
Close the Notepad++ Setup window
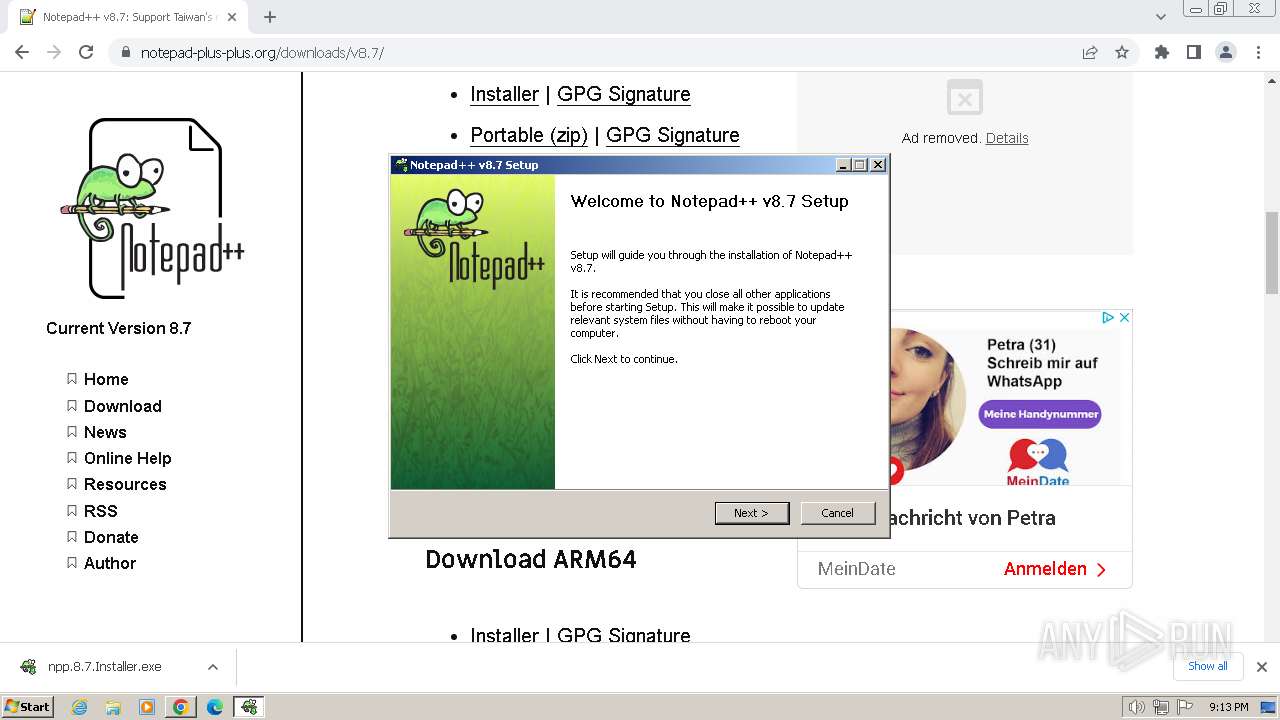pyautogui.click(x=877, y=165)
